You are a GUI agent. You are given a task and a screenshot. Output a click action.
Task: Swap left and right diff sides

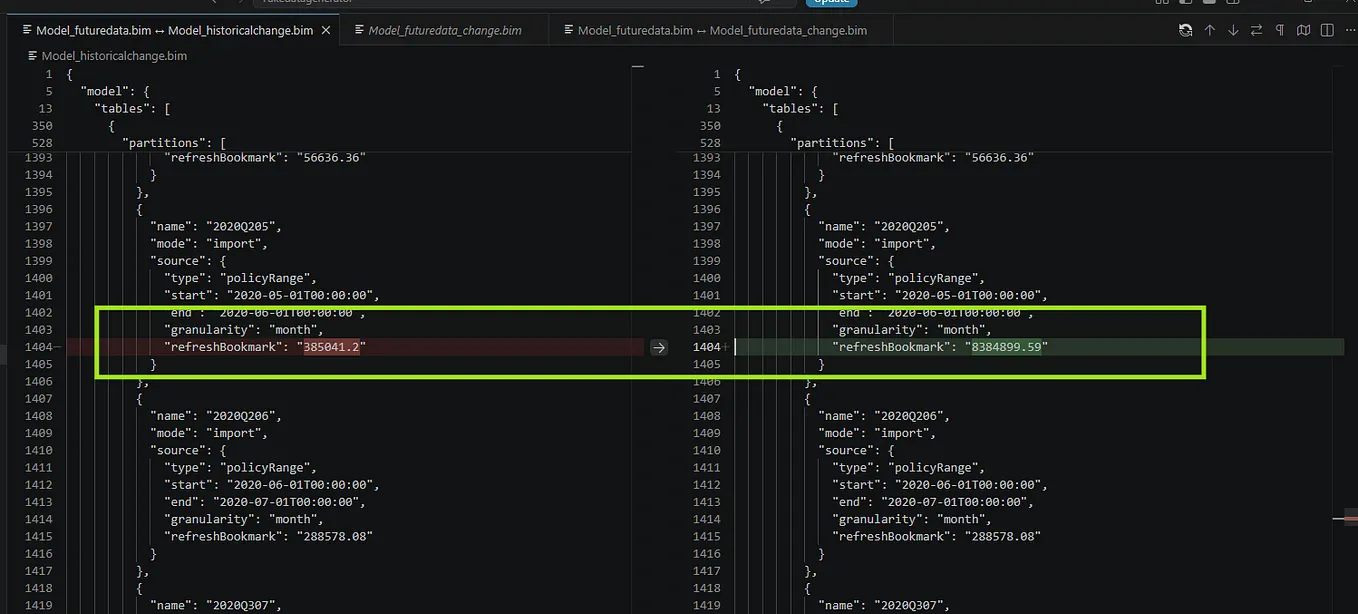1256,30
